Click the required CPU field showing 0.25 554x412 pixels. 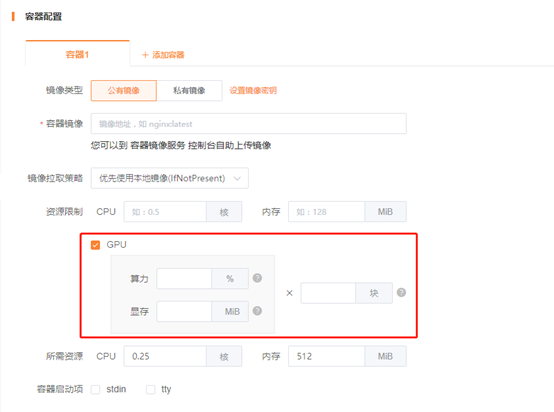(165, 356)
